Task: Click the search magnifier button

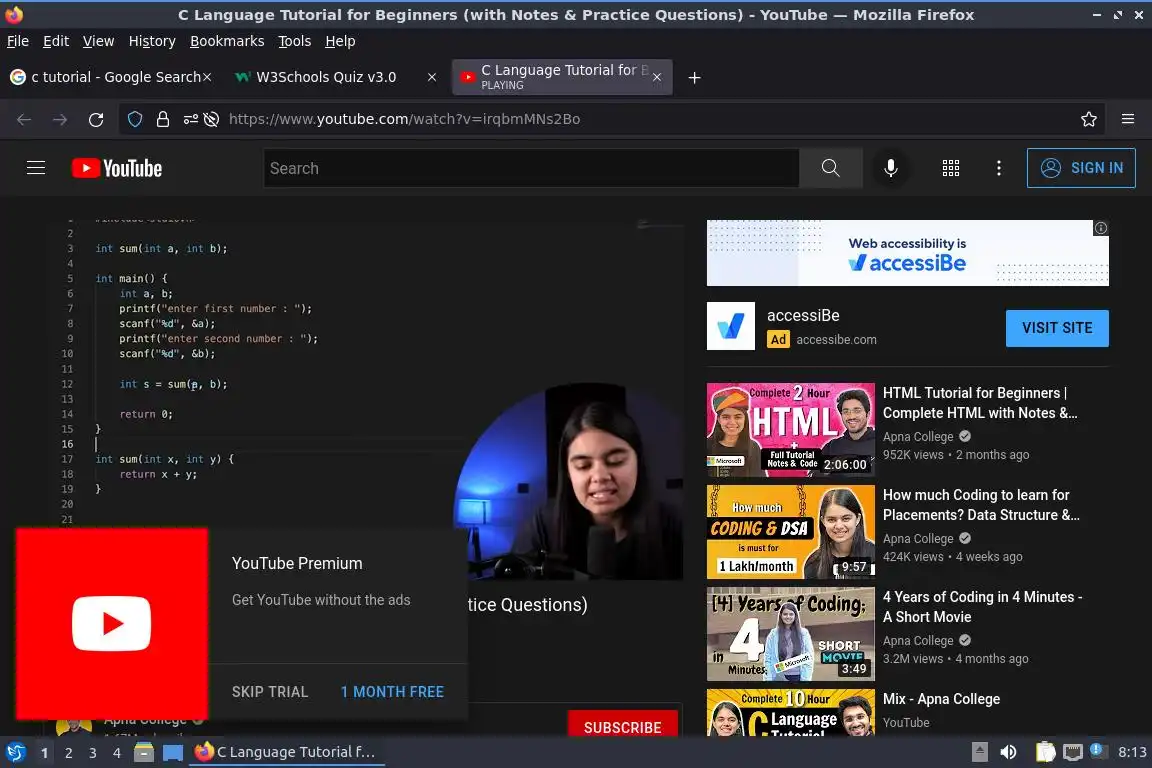Action: [x=830, y=168]
